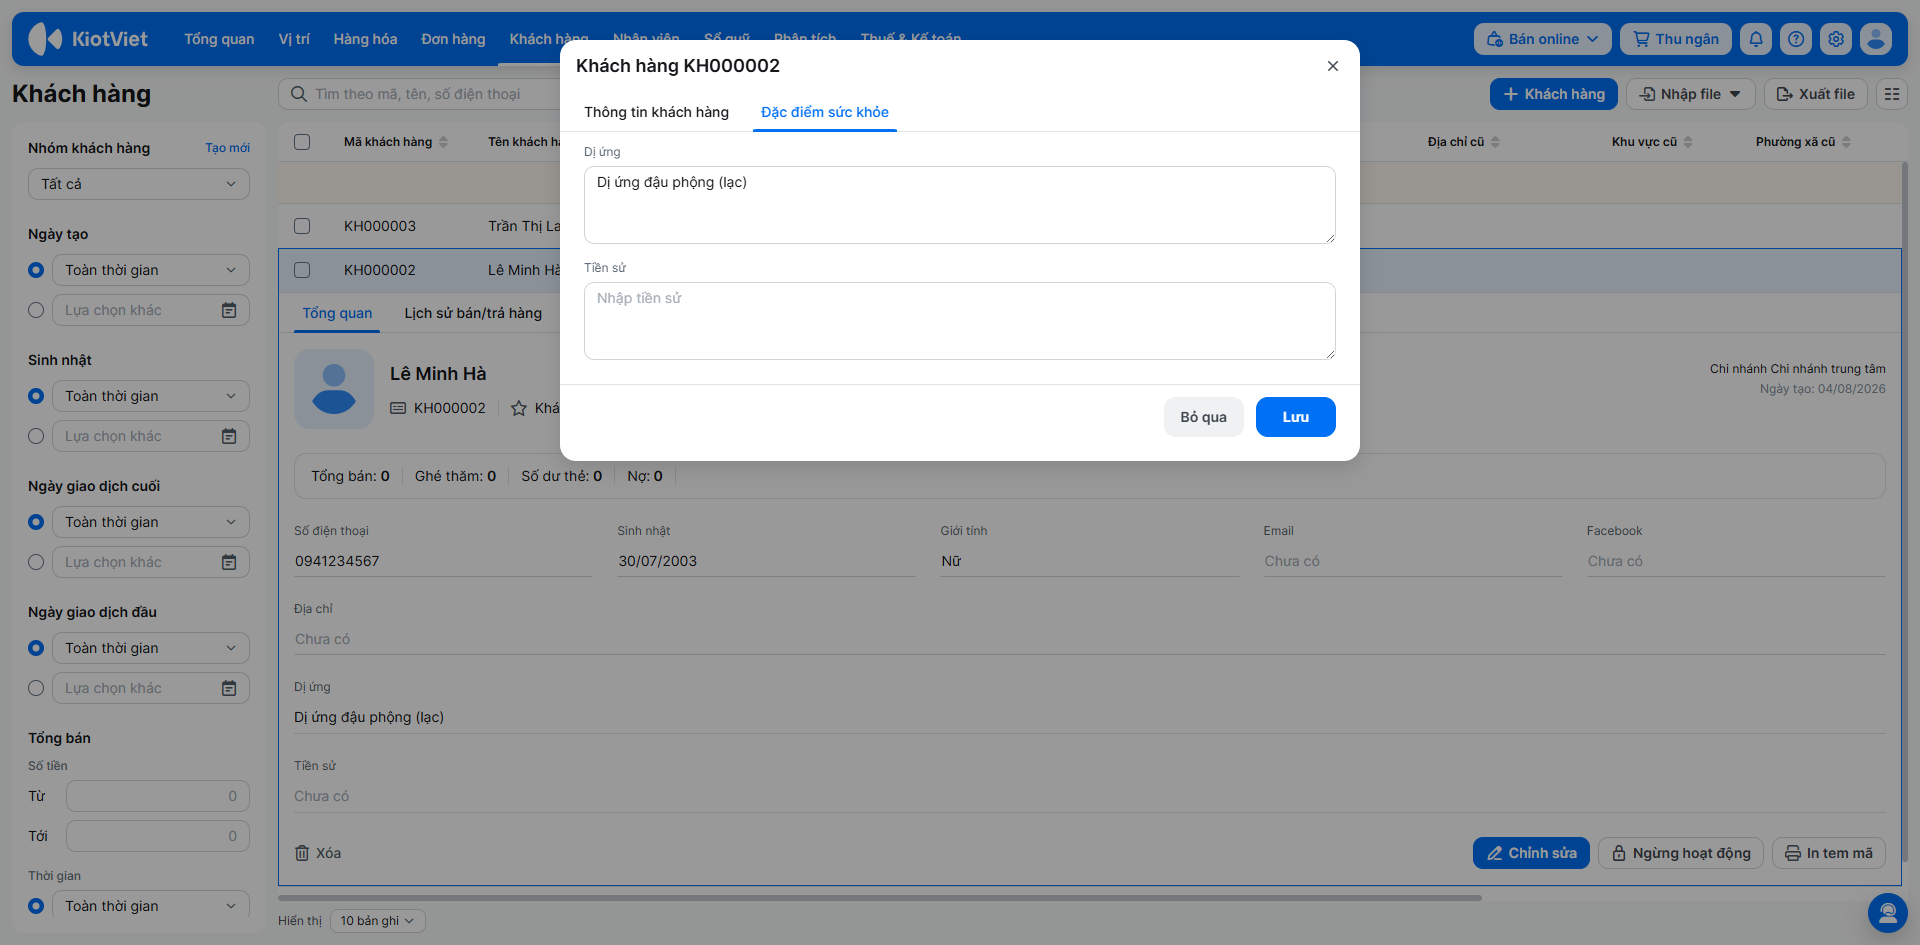Expand Toàn thời gian dropdown under Thời gian
The image size is (1920, 945).
coord(151,906)
